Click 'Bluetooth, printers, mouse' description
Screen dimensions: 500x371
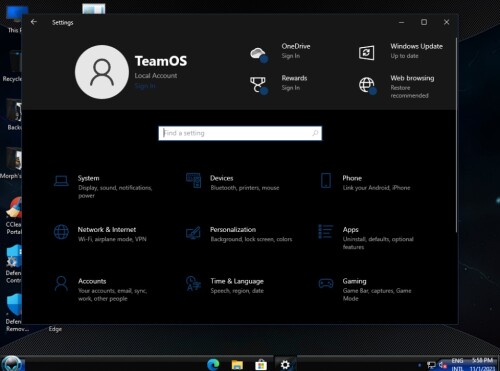[245, 188]
